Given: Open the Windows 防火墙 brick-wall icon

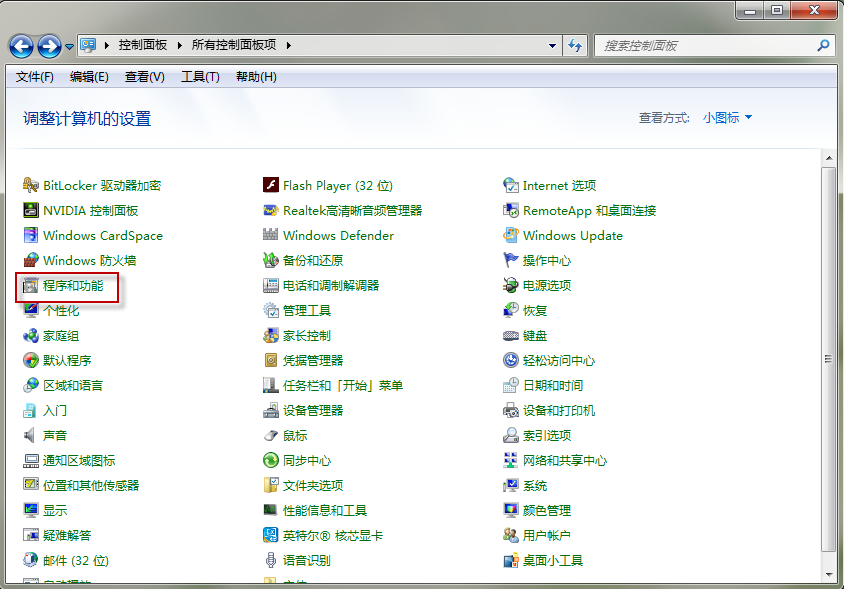Looking at the screenshot, I should click(31, 260).
